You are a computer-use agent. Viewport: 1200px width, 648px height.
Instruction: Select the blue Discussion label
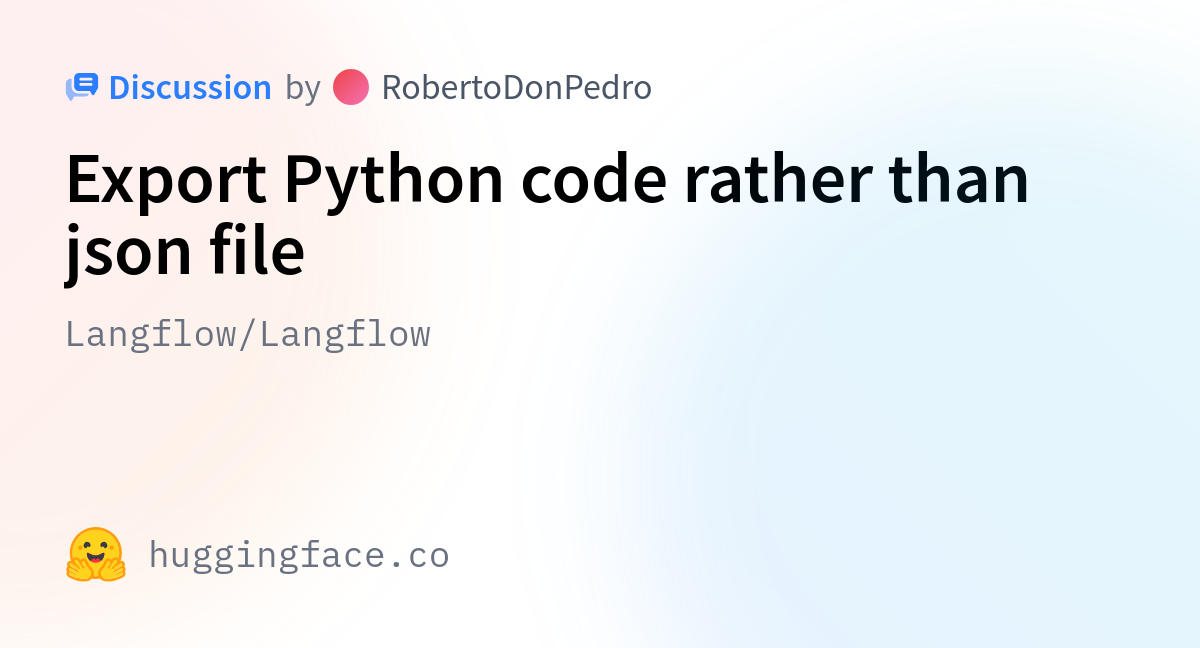[x=190, y=88]
